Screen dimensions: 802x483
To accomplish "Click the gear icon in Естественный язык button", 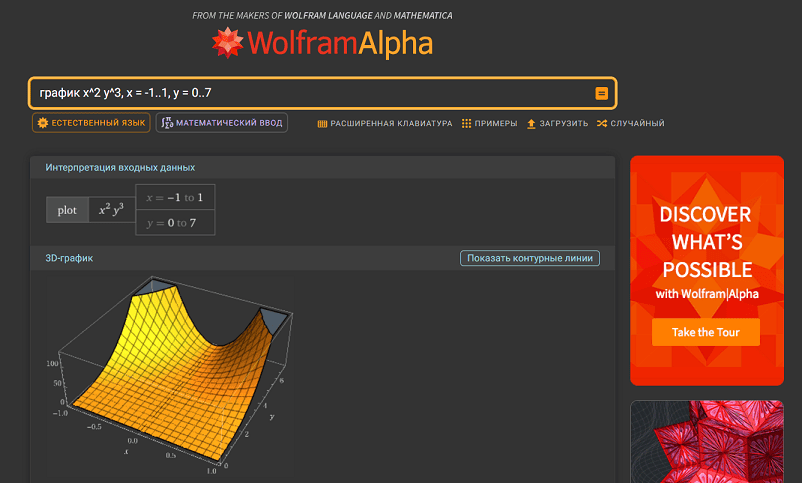I will [43, 123].
